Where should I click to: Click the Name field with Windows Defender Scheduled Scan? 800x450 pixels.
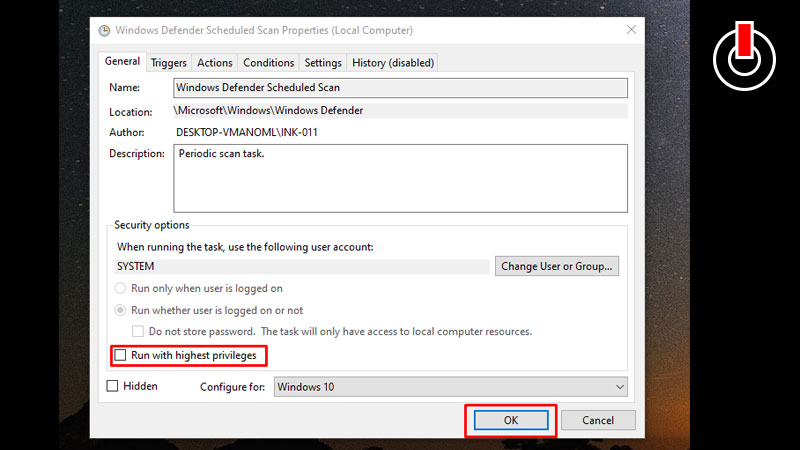click(x=401, y=88)
